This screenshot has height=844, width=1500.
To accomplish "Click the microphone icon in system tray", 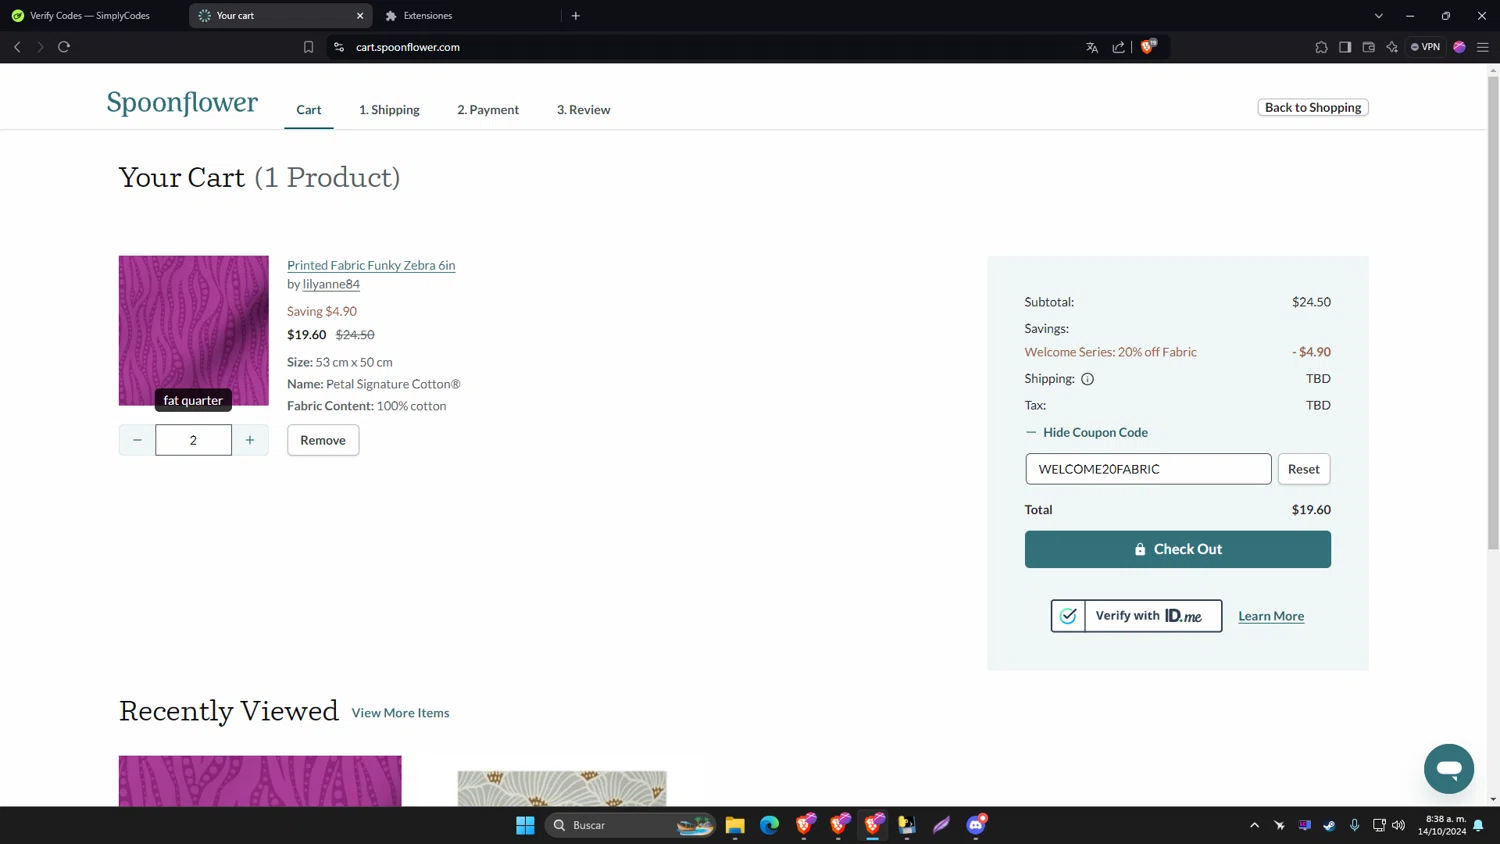I will (1354, 825).
